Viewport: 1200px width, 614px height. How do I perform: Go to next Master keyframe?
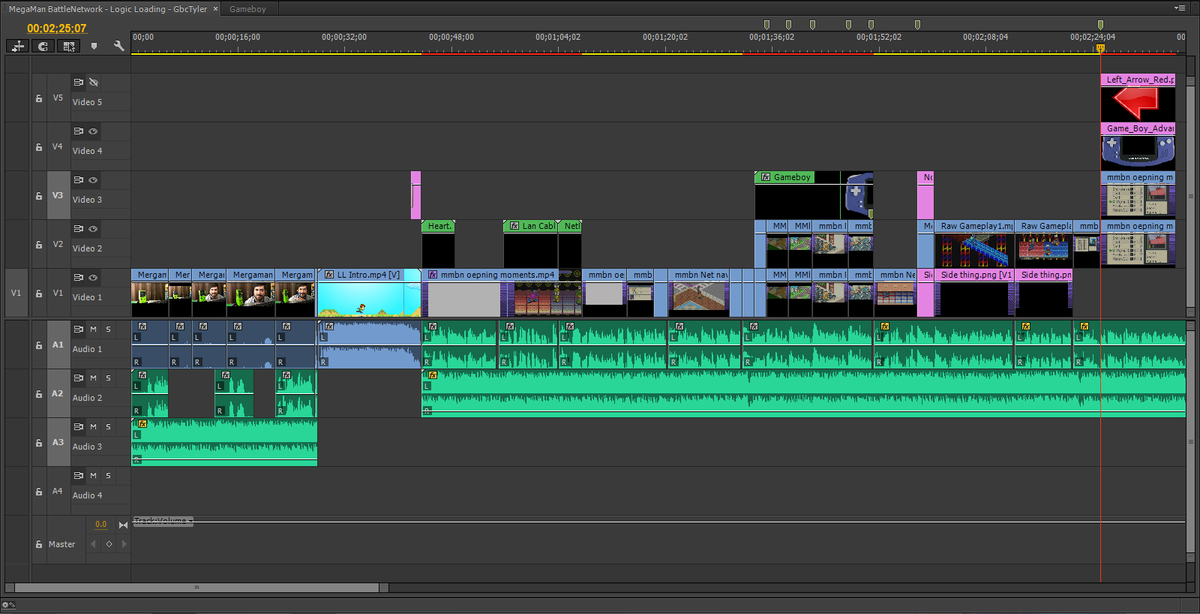[123, 544]
